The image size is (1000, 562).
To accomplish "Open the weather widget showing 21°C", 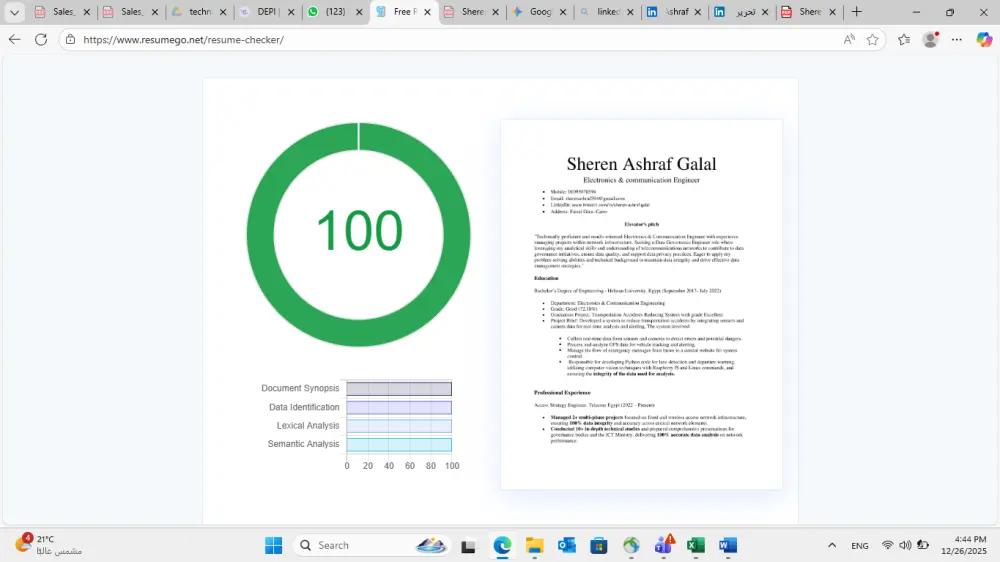I will (x=49, y=545).
